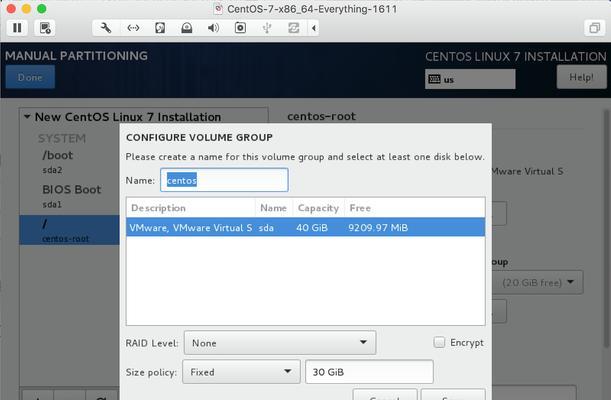Open the volume group dropdown showing GiB free

pos(538,282)
